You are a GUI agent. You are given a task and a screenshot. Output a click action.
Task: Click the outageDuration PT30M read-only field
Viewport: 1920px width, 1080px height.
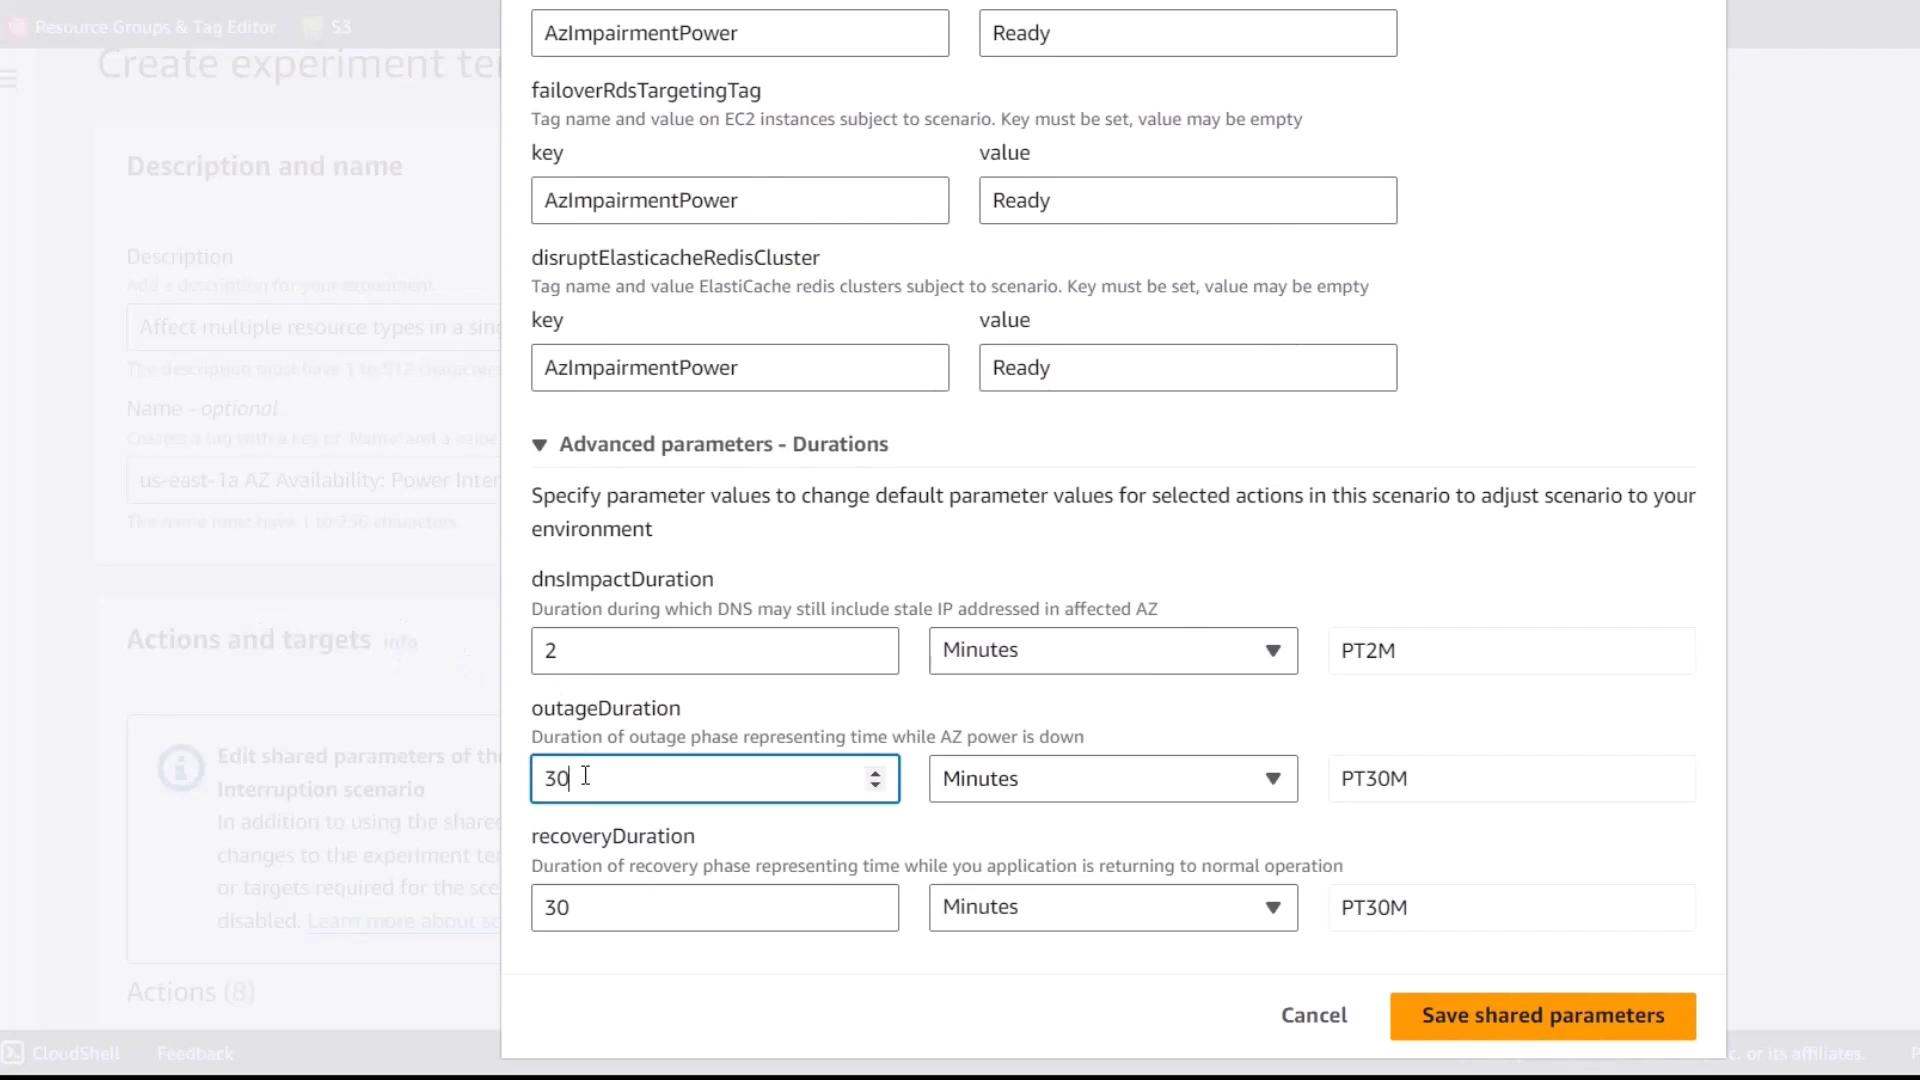click(x=1510, y=779)
